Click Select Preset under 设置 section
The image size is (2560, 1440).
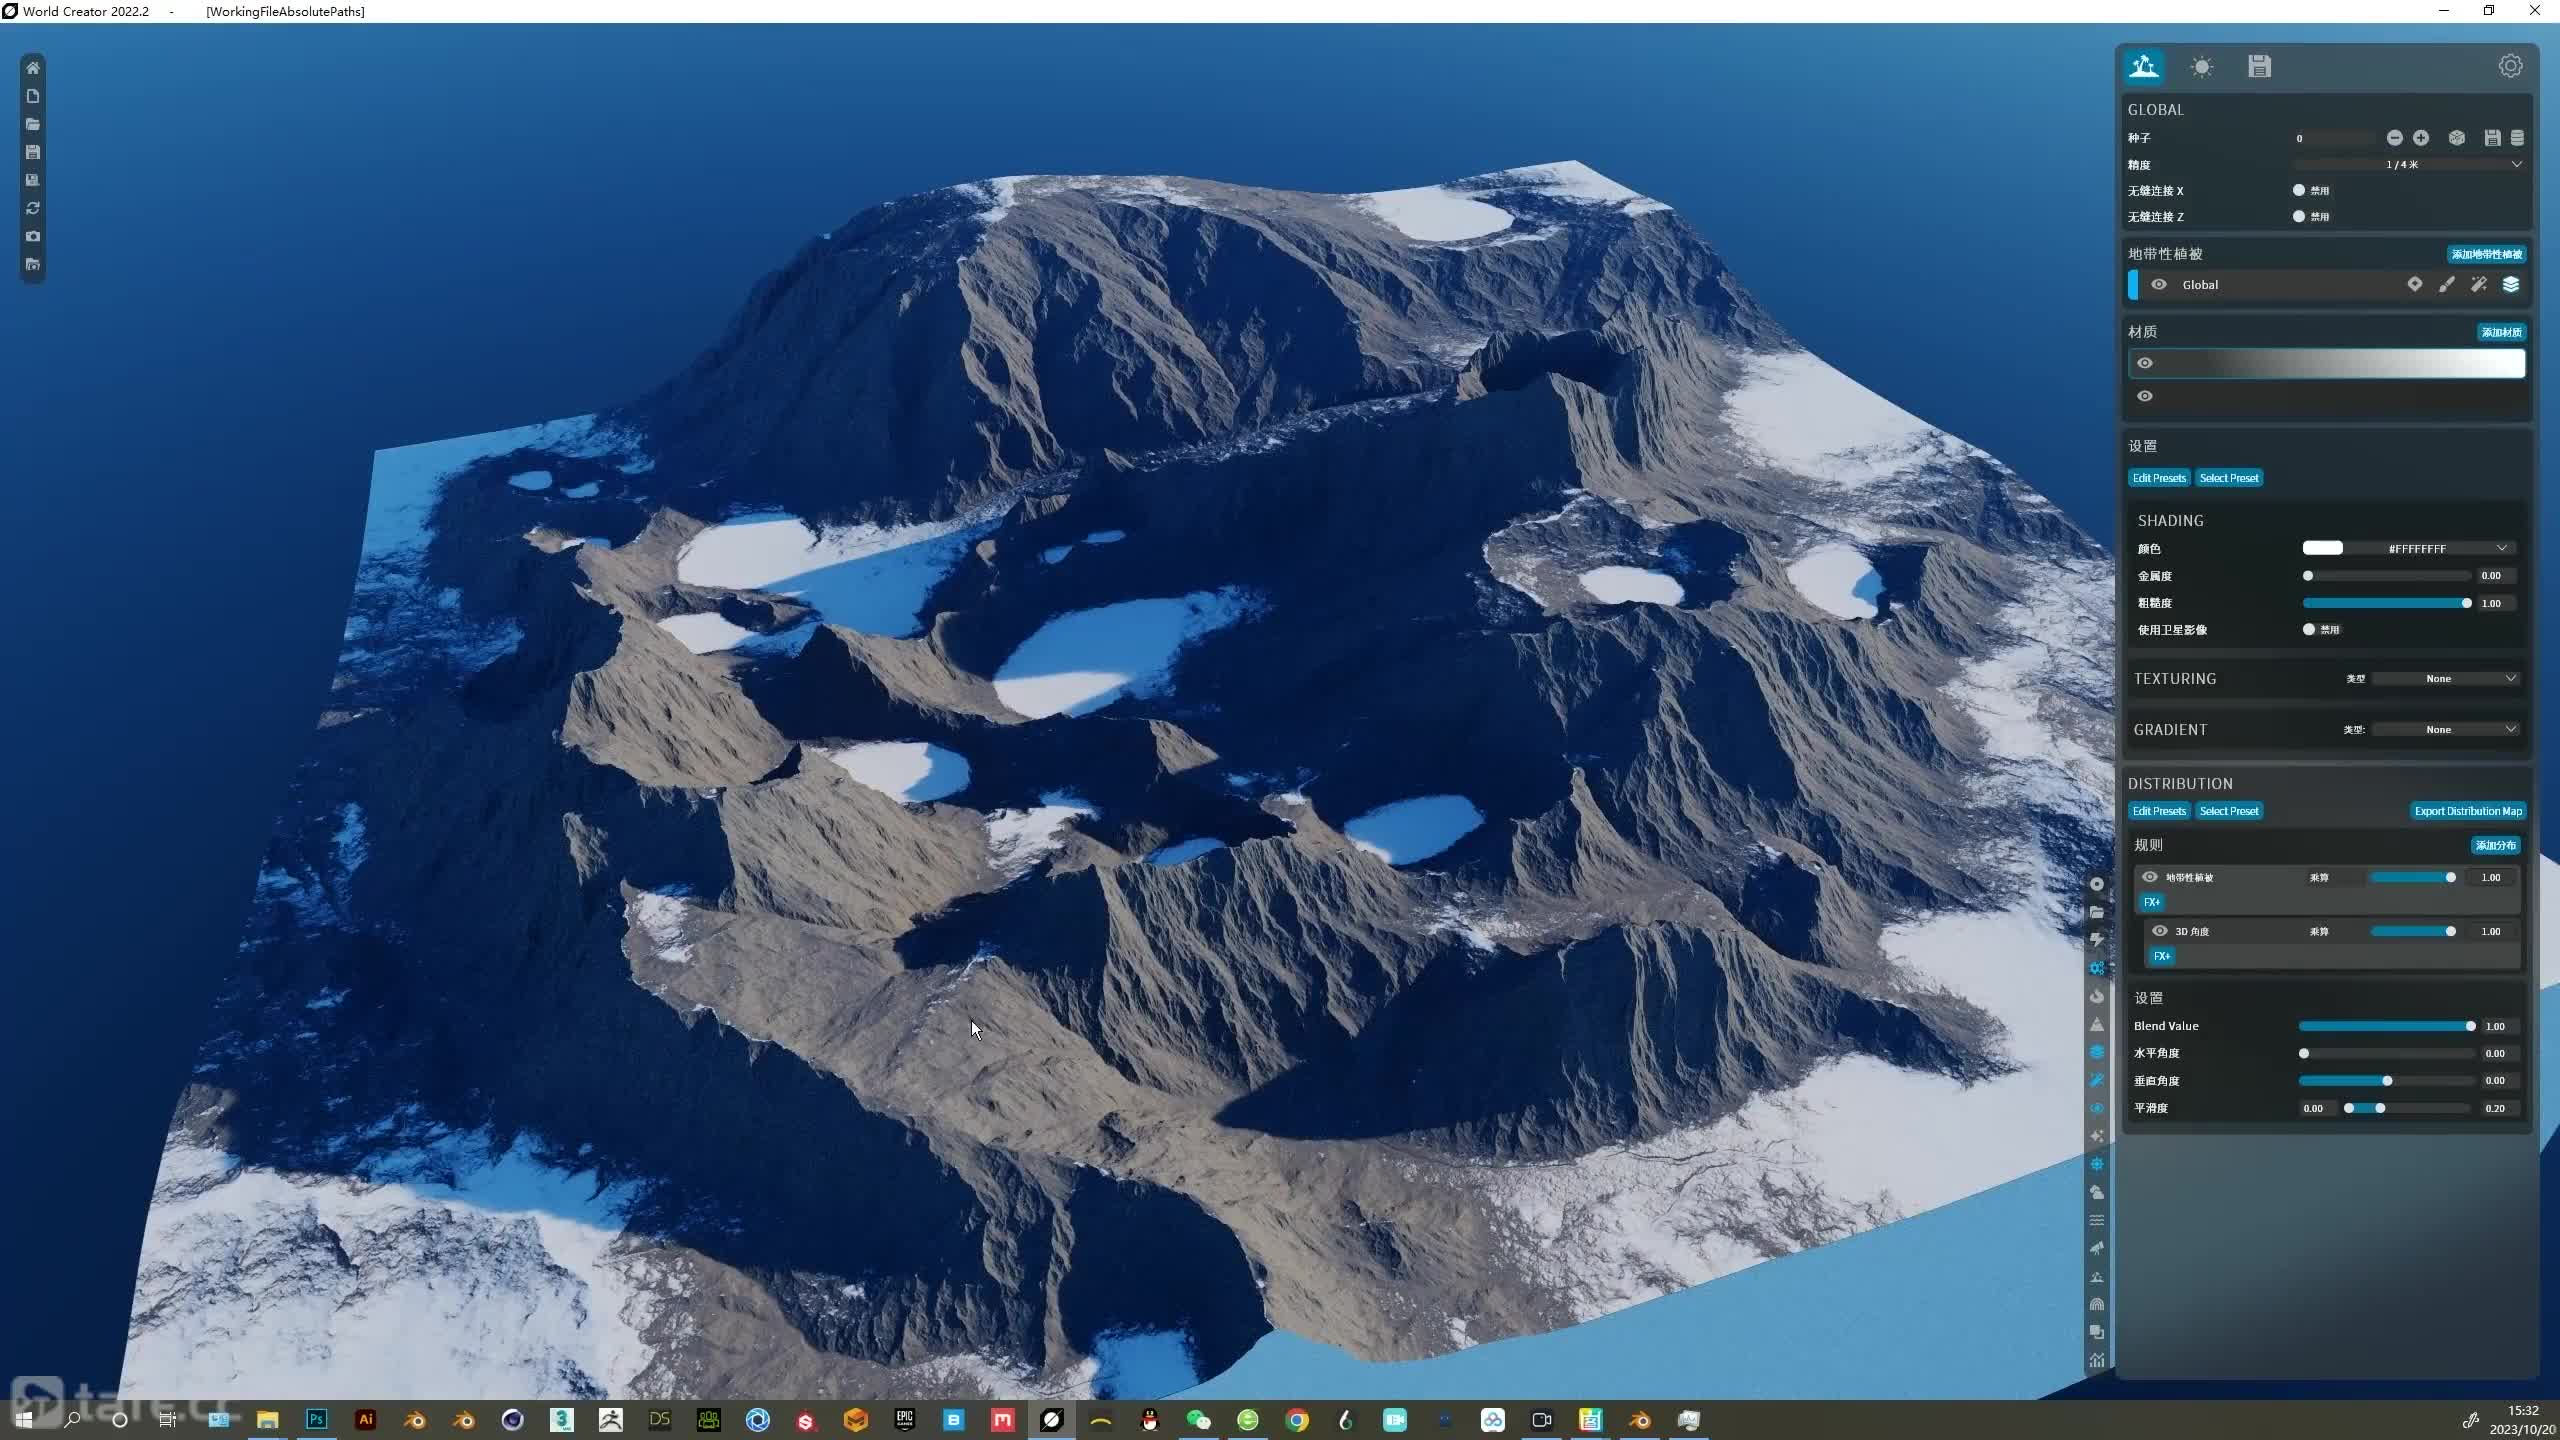pyautogui.click(x=2229, y=478)
